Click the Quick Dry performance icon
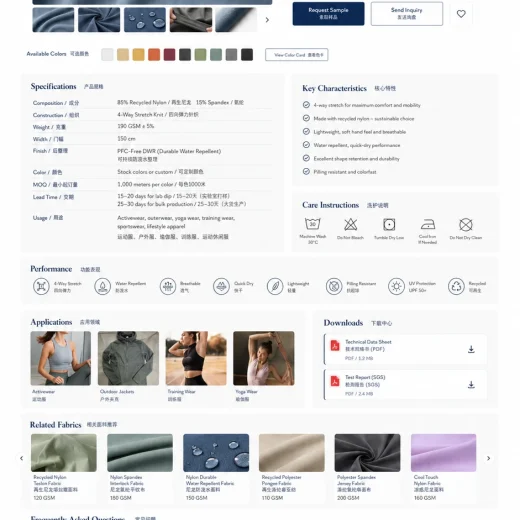This screenshot has height=520, width=520. click(221, 286)
